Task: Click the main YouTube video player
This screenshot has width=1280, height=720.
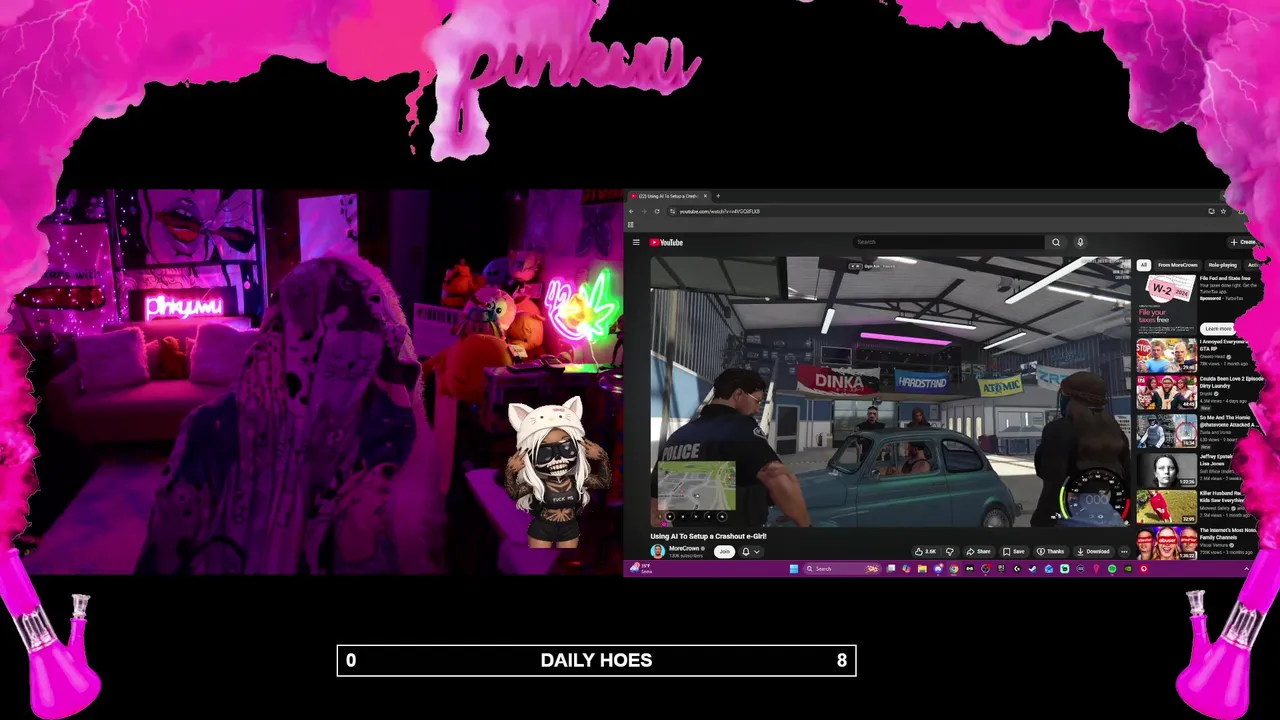Action: 890,391
